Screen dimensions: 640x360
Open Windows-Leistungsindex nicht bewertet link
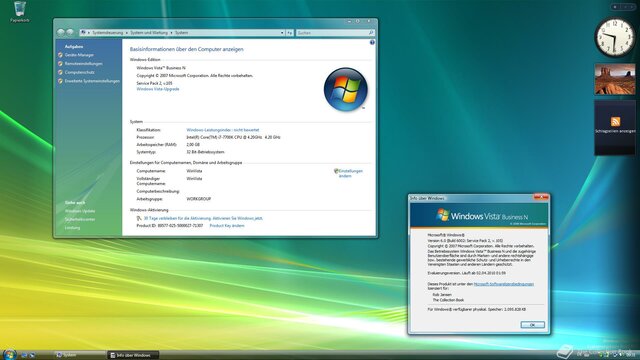[x=222, y=130]
